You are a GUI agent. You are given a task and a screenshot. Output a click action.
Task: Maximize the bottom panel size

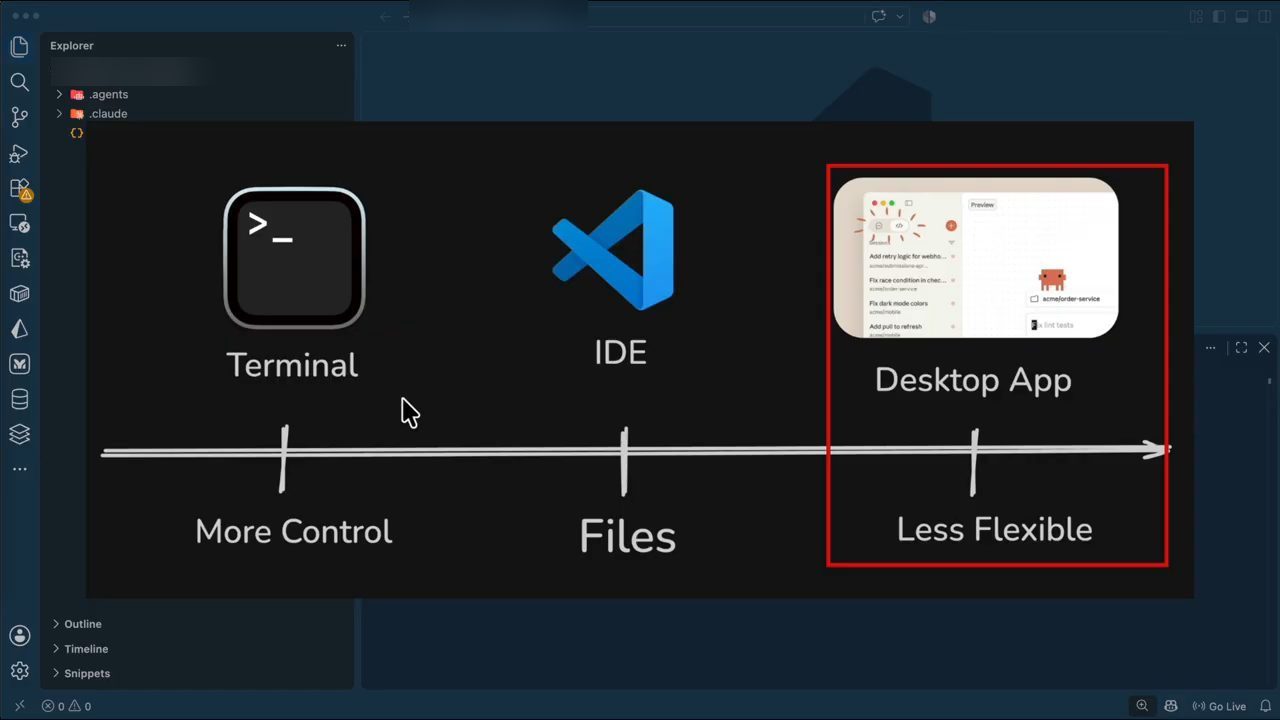[1241, 348]
